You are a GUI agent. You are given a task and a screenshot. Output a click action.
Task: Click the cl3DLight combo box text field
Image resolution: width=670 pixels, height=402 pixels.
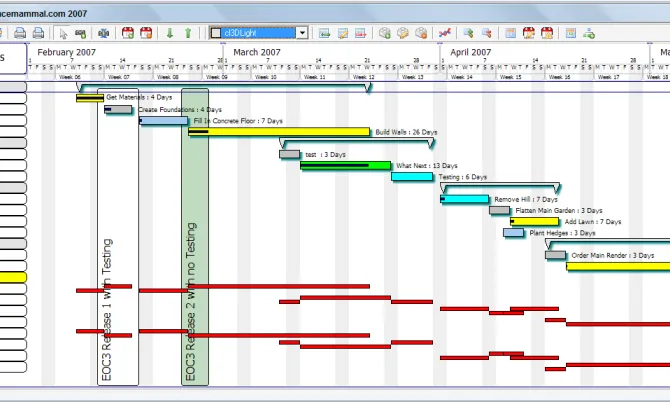[x=259, y=33]
